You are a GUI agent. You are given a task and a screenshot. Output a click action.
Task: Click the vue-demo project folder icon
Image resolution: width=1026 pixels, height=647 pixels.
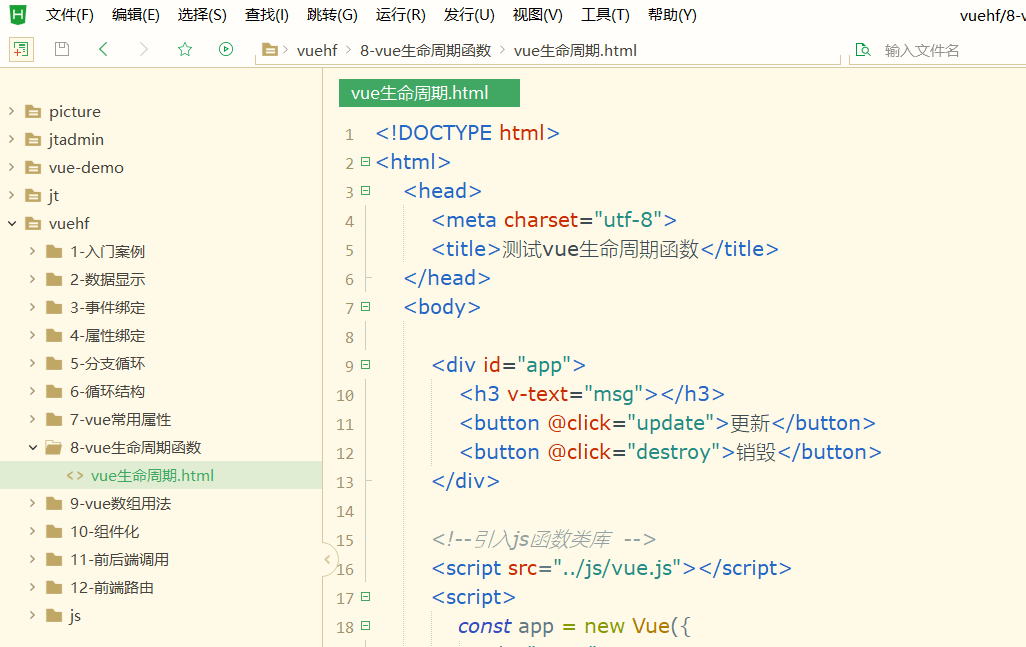[33, 168]
